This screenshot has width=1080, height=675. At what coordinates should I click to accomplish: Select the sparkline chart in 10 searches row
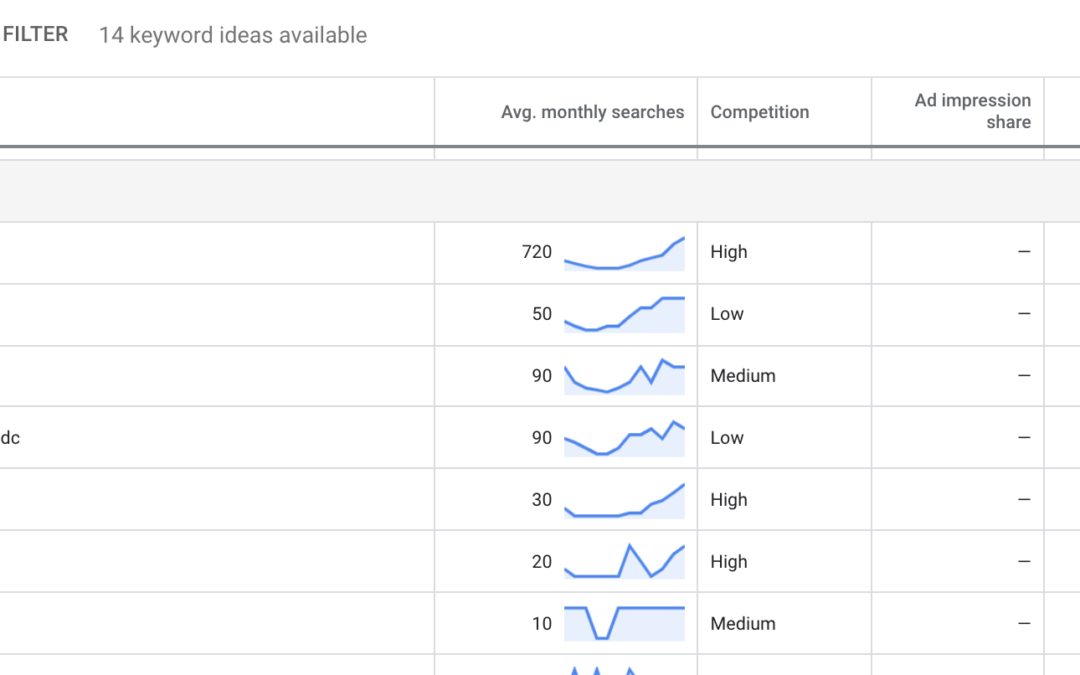point(624,623)
